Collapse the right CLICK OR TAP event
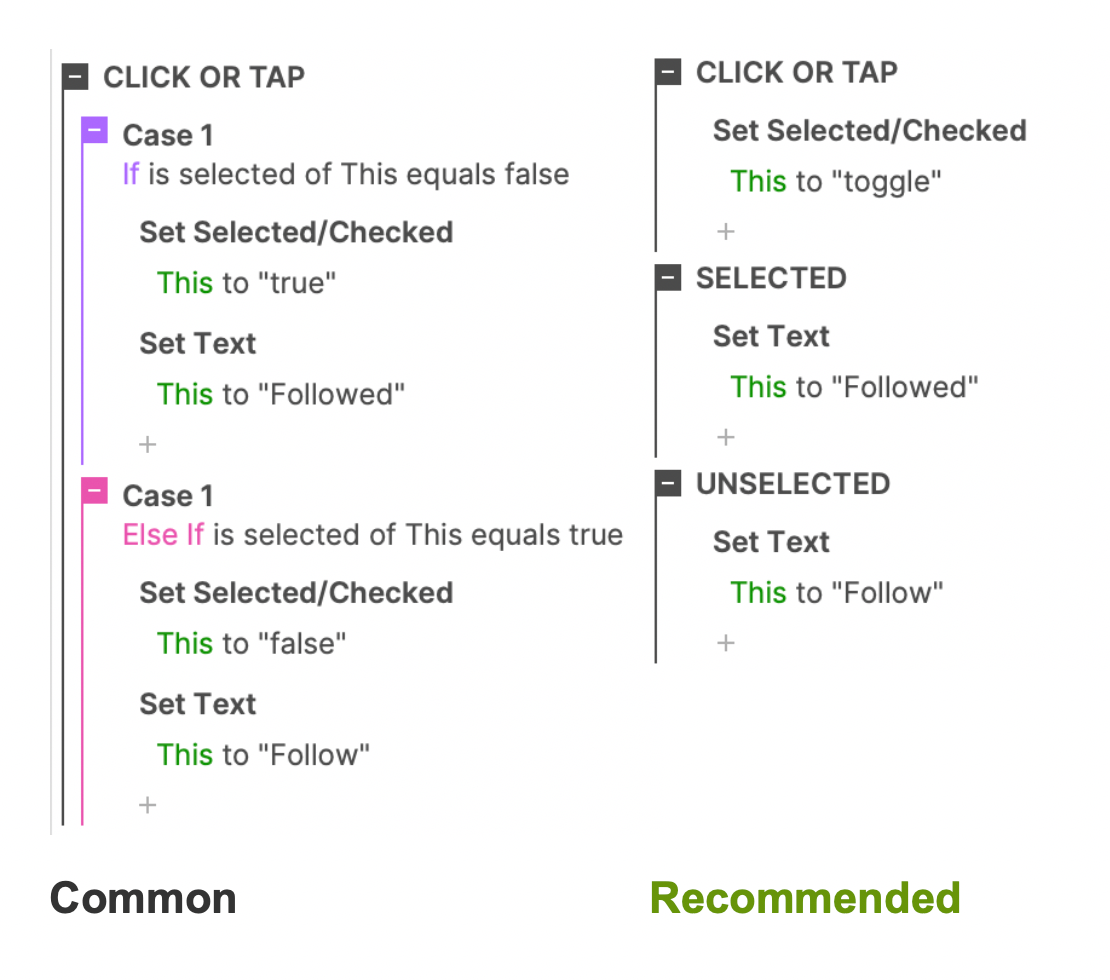 (668, 72)
